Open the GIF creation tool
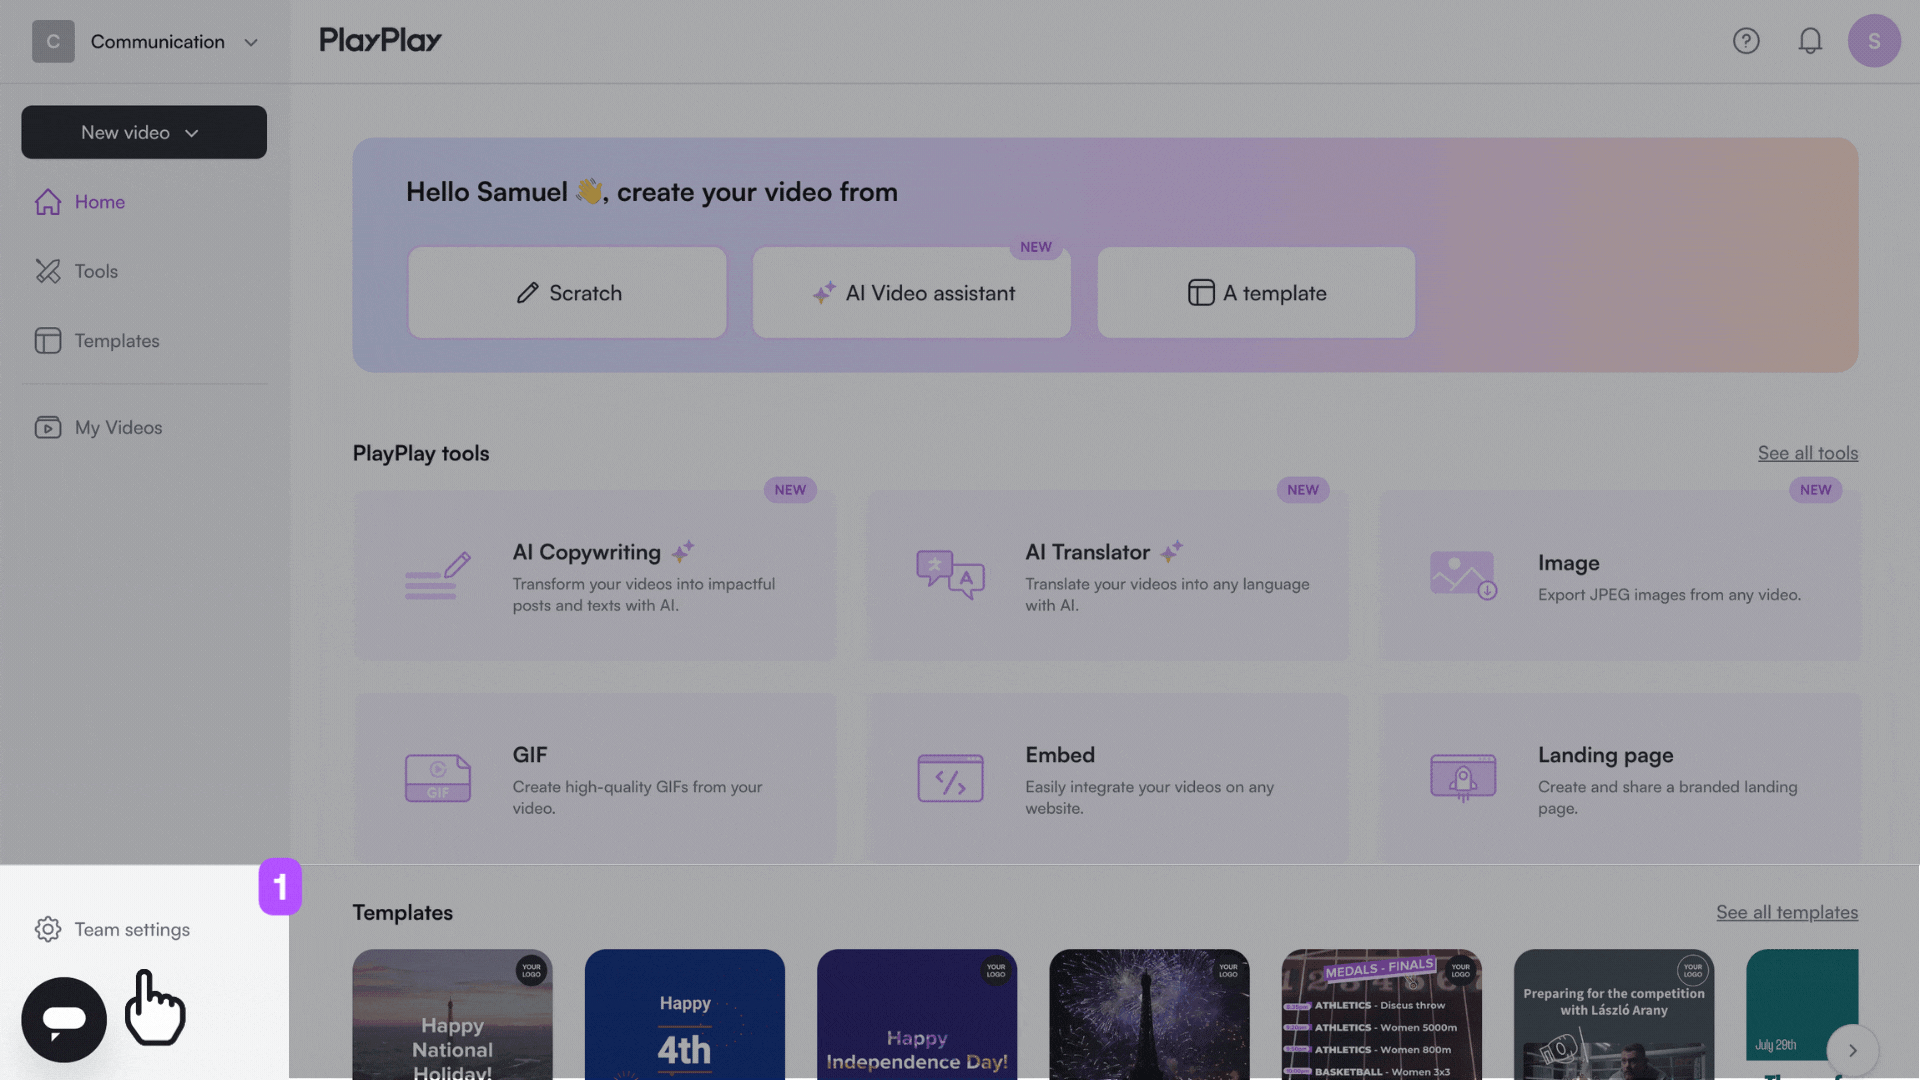This screenshot has height=1080, width=1920. coord(595,779)
